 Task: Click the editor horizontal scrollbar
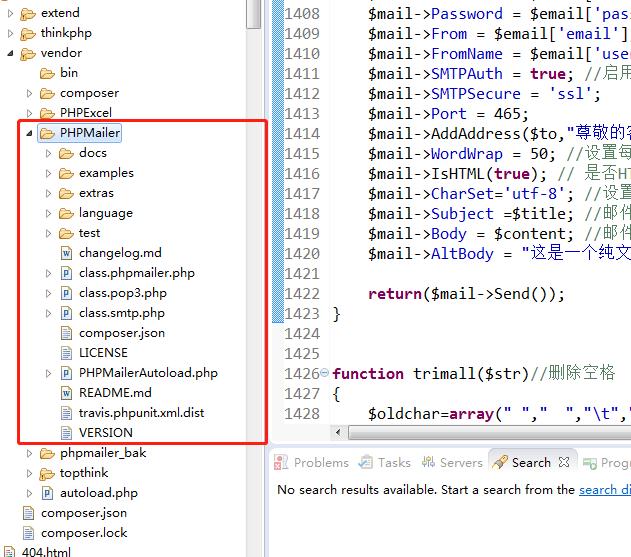point(480,432)
